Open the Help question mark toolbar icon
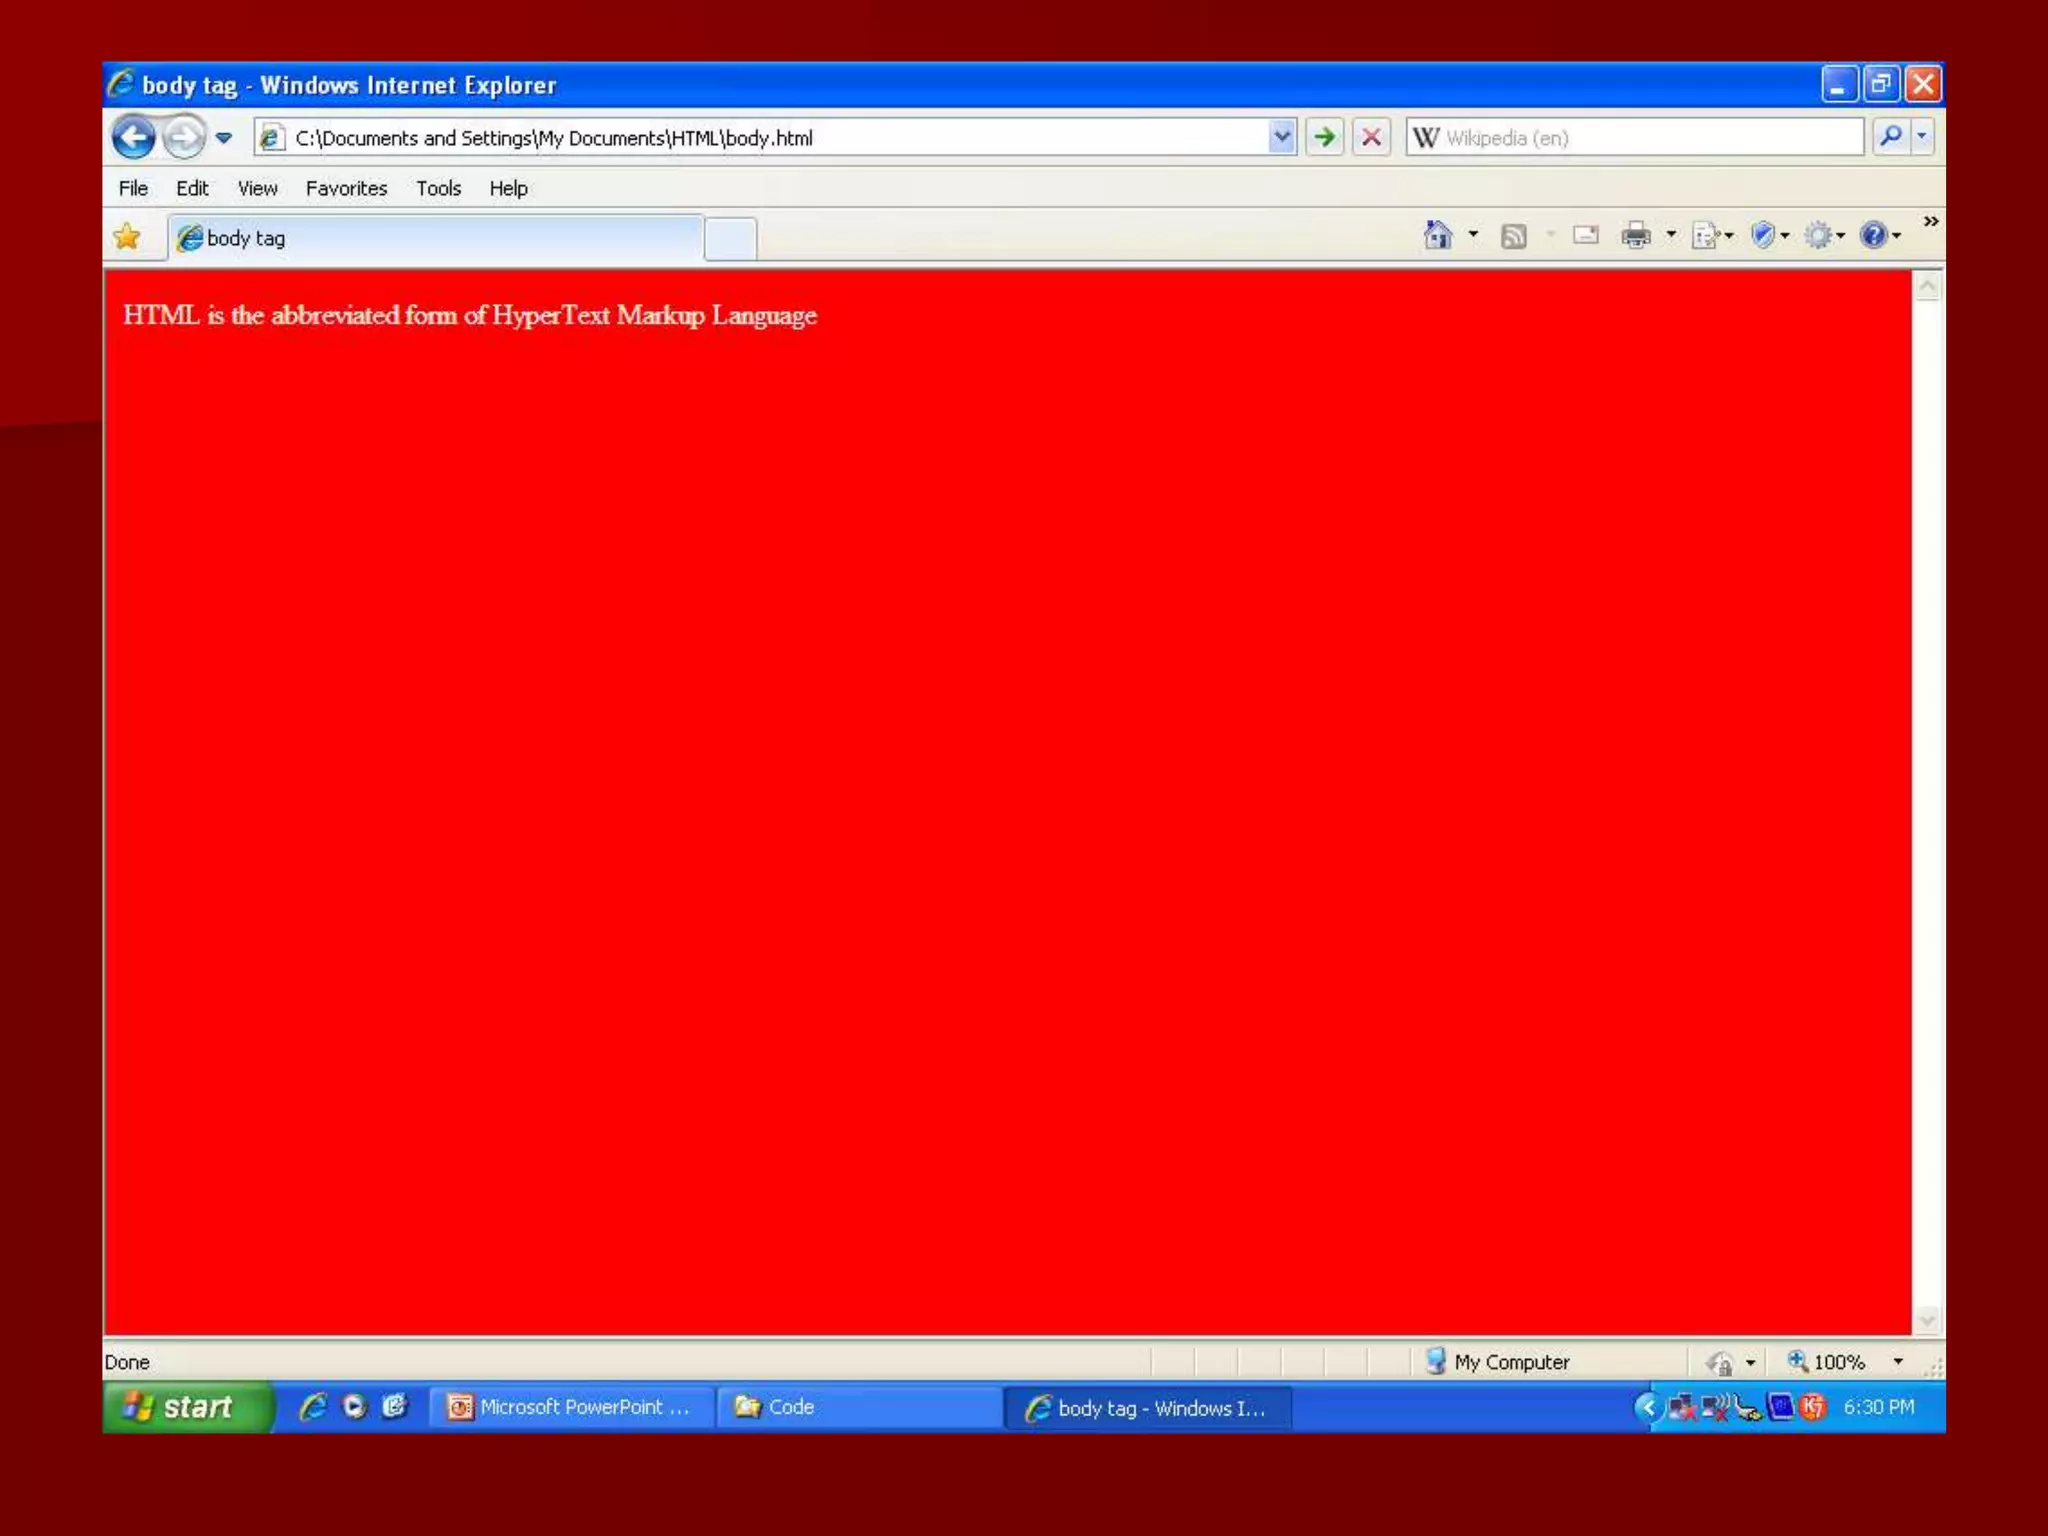Image resolution: width=2048 pixels, height=1536 pixels. pos(1879,236)
